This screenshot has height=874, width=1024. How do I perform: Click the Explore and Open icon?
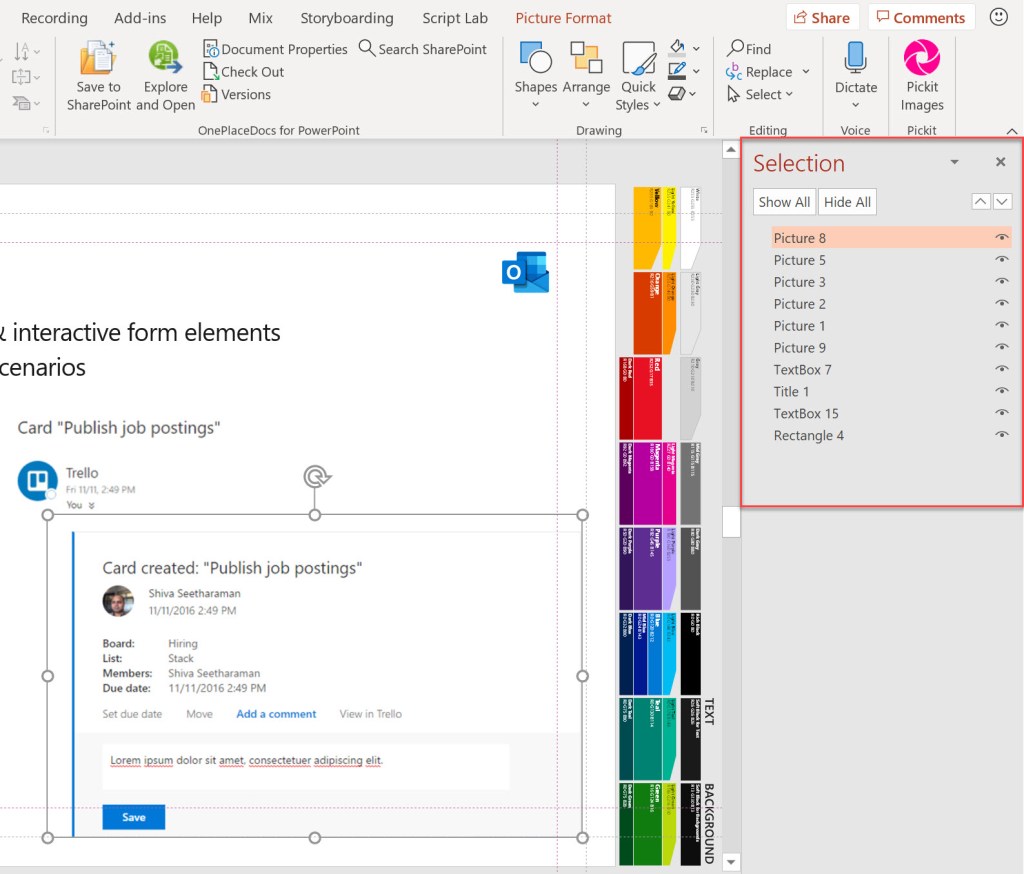pyautogui.click(x=165, y=70)
